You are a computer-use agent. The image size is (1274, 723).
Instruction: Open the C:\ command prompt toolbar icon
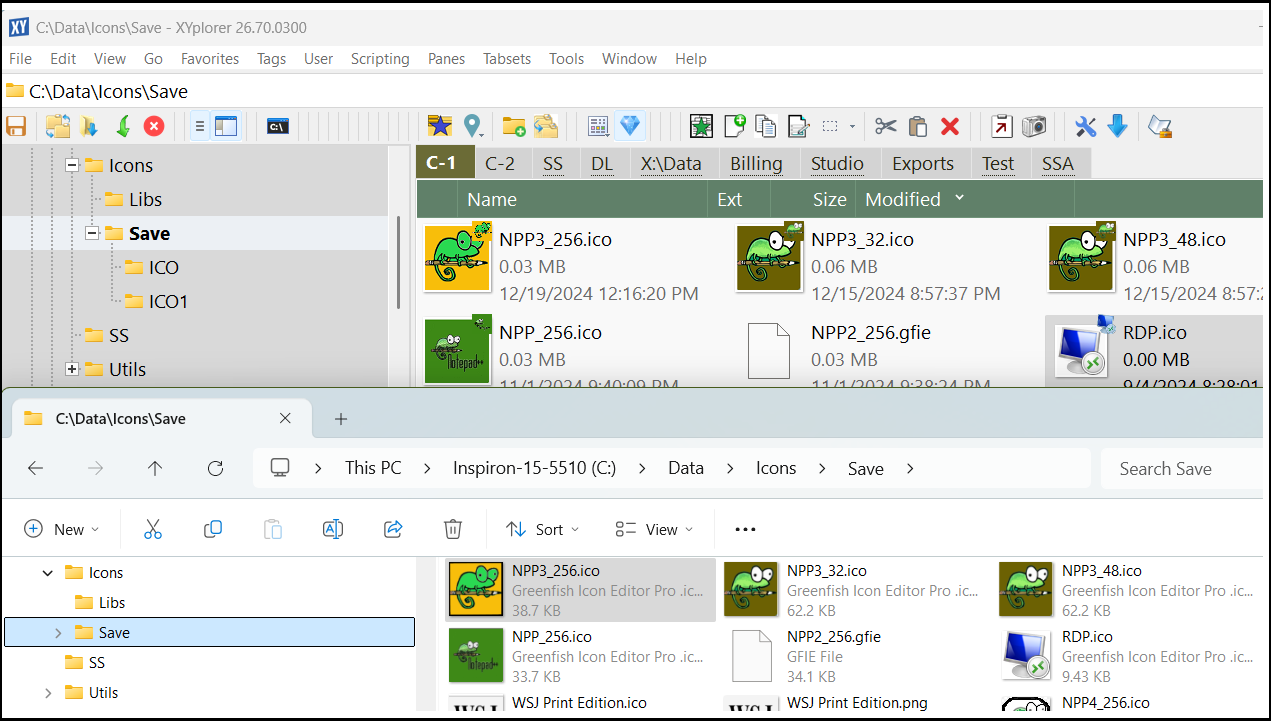(278, 126)
